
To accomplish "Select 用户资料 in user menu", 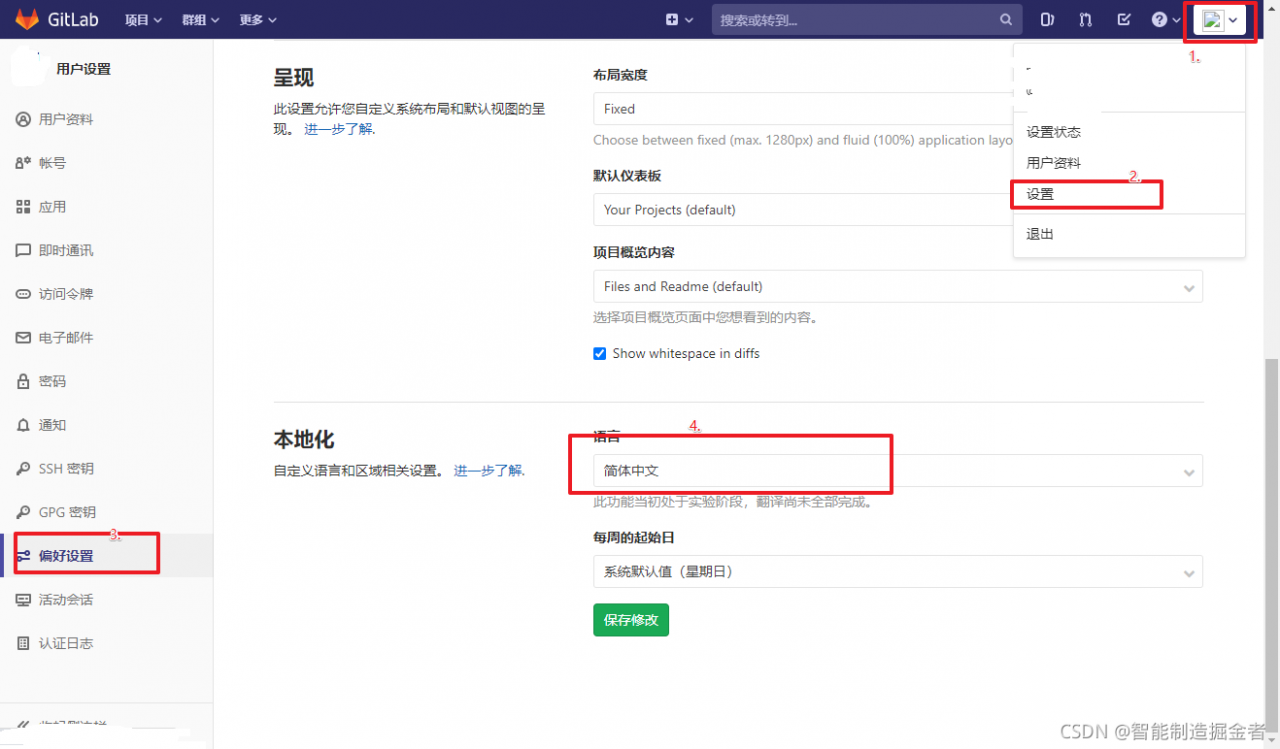I will 1054,163.
